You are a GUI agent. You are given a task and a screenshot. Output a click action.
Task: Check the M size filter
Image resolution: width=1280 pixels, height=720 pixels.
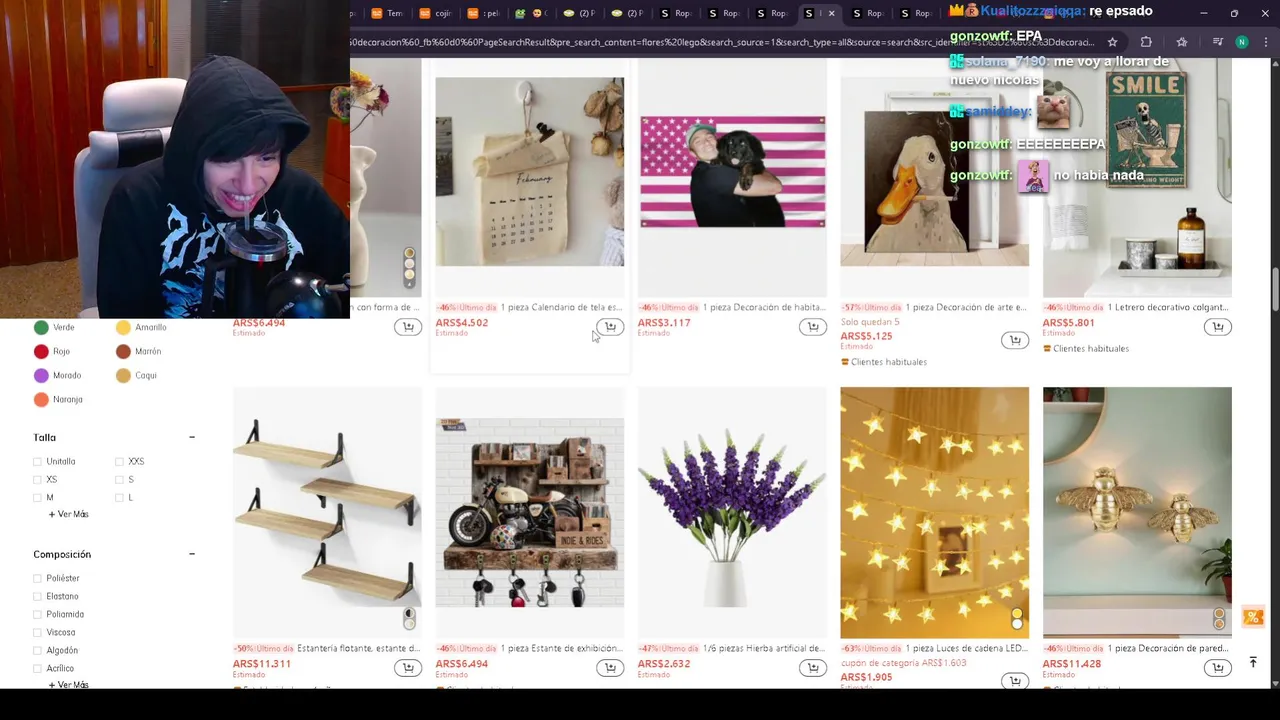click(x=38, y=498)
